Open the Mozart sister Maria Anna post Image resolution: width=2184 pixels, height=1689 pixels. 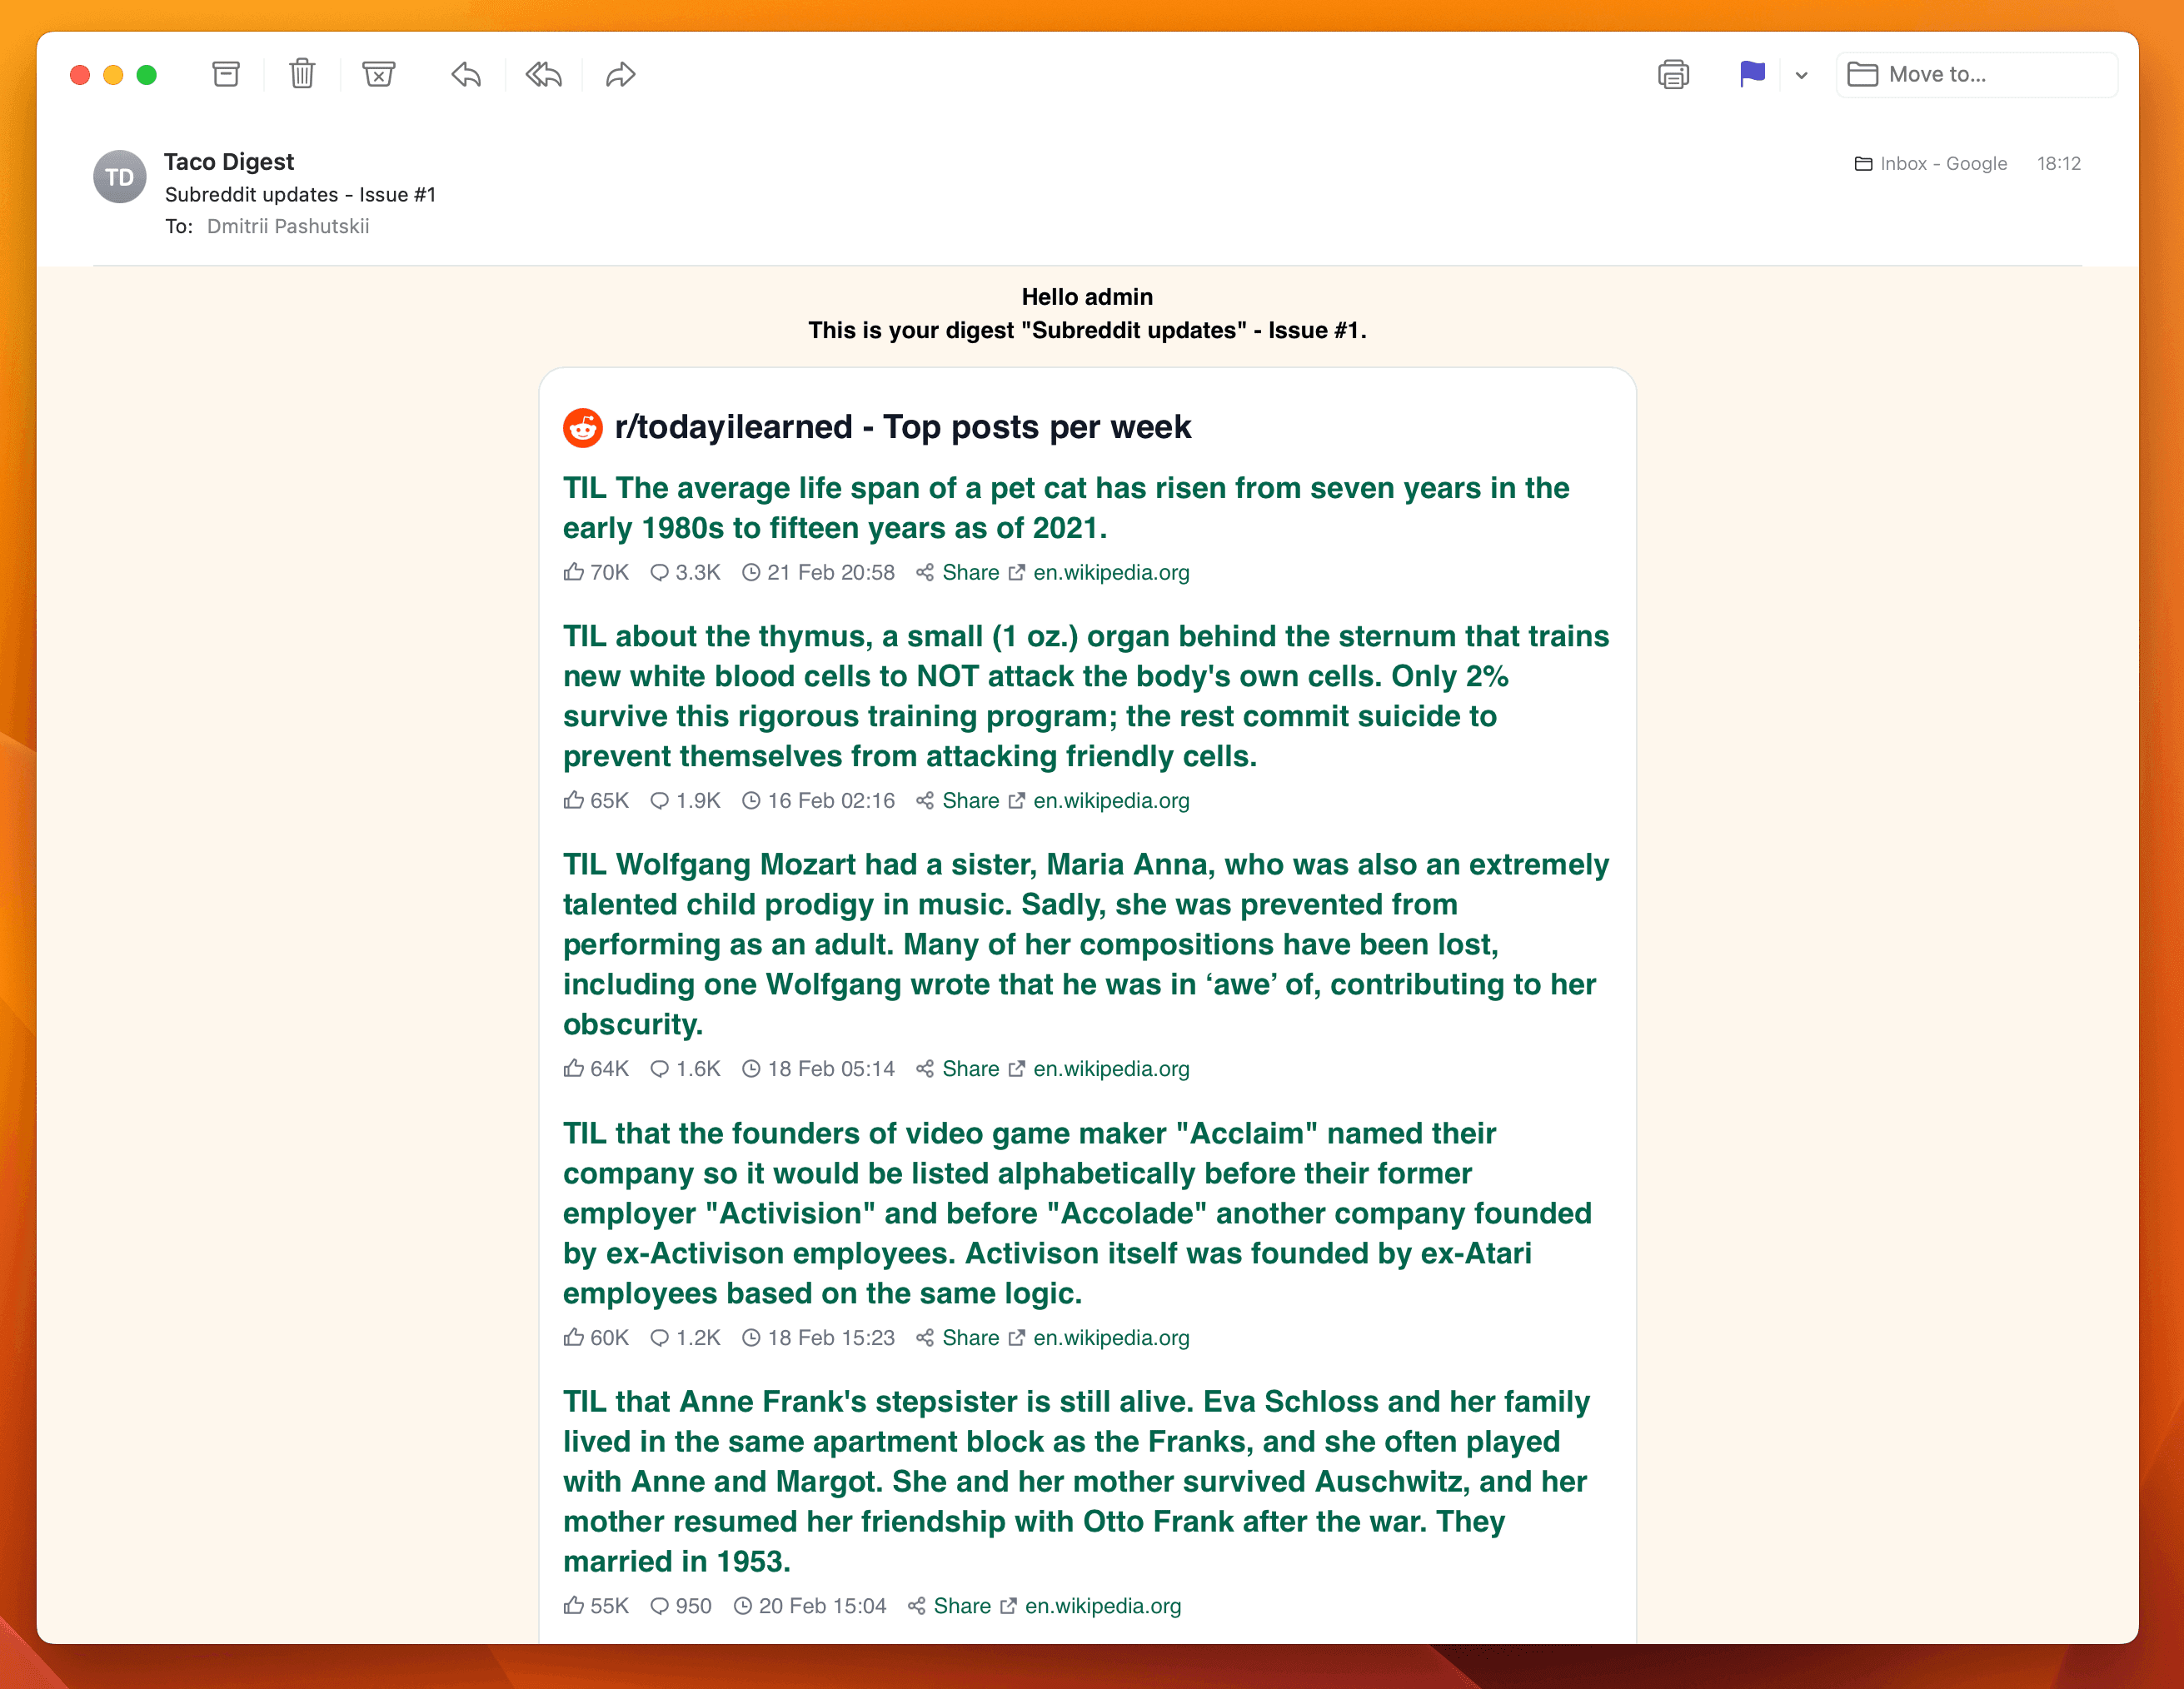tap(1086, 944)
